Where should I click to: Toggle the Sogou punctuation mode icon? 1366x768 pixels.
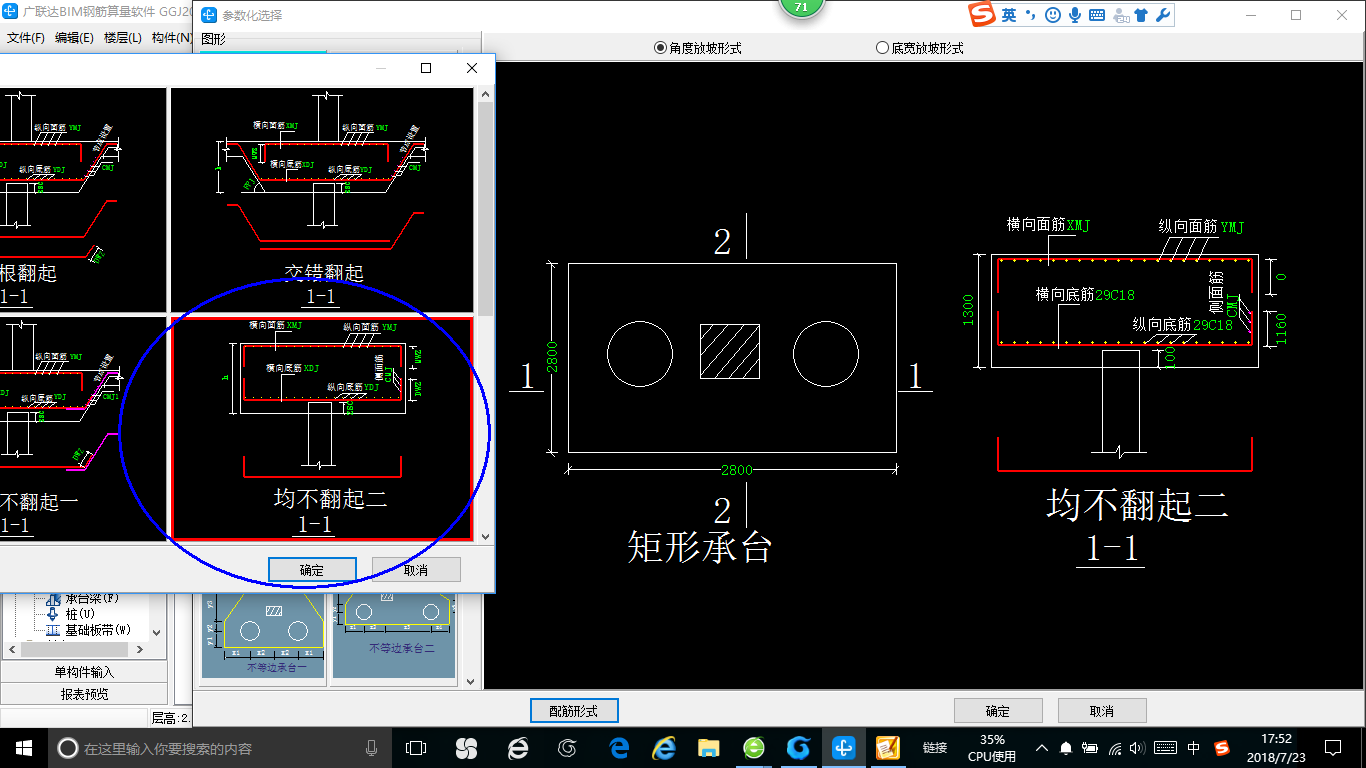pos(1031,15)
